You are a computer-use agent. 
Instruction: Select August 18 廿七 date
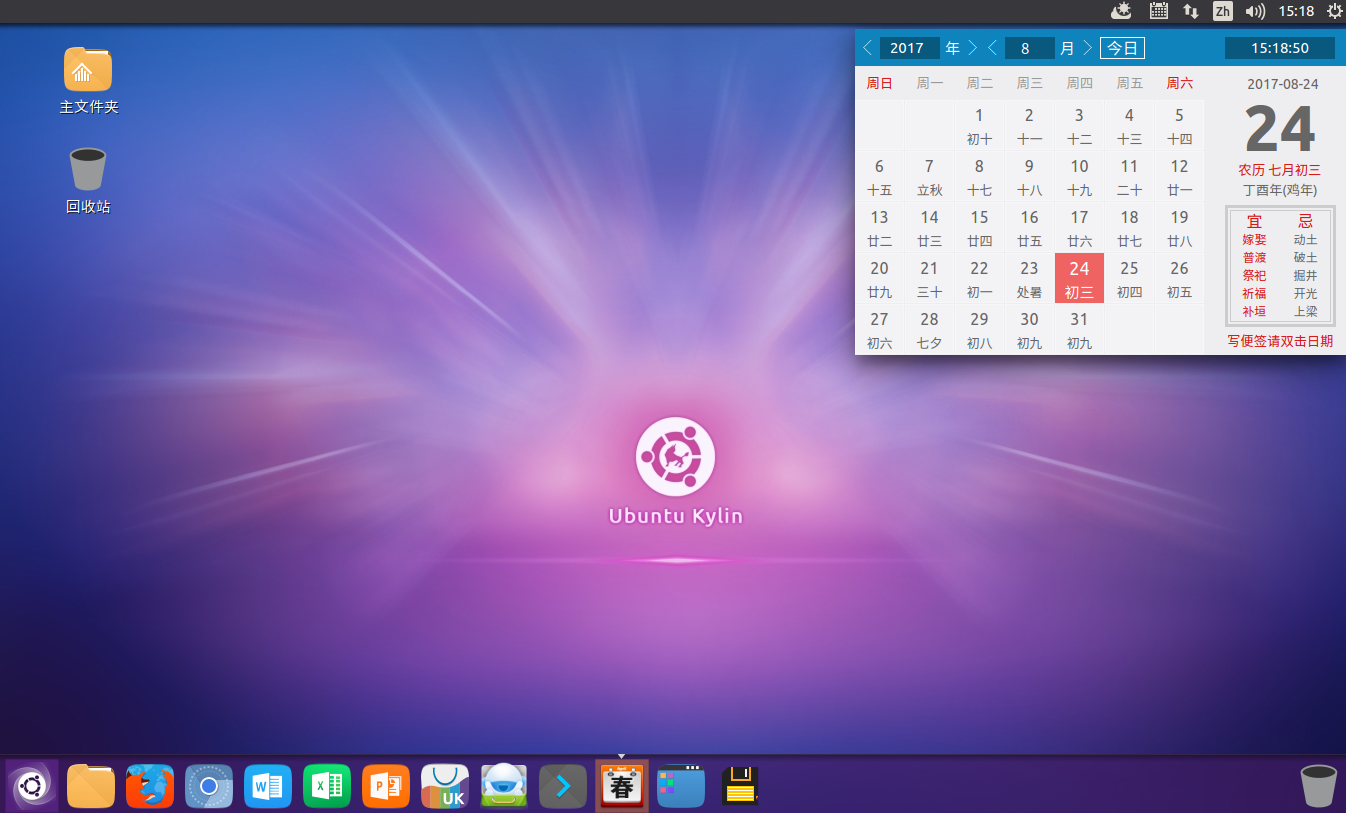tap(1129, 228)
